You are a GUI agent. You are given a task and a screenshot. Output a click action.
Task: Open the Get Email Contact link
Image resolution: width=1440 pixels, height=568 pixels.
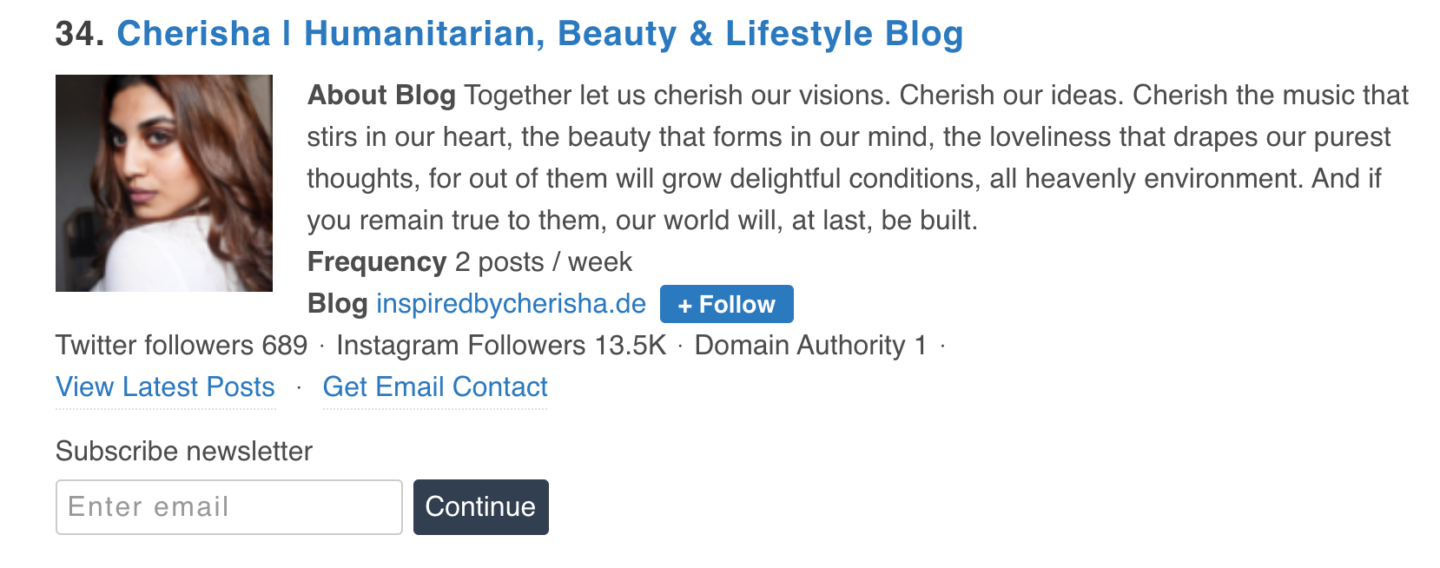coord(435,387)
